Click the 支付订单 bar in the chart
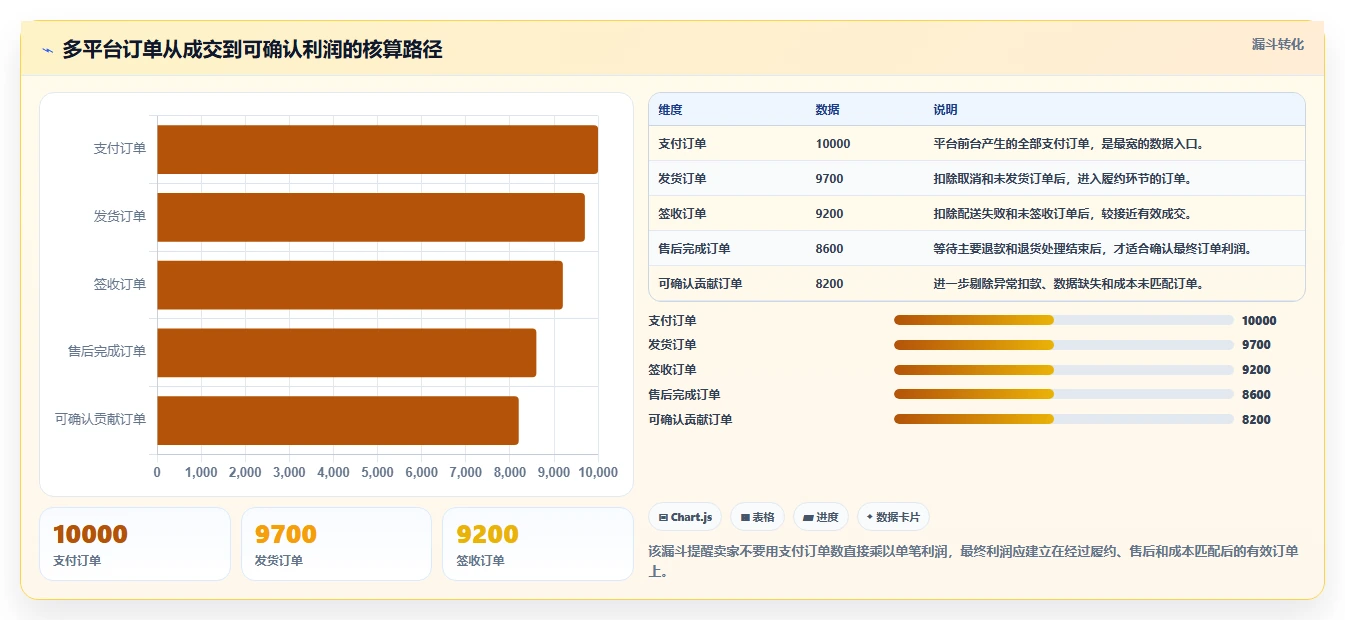The width and height of the screenshot is (1345, 620). tap(377, 149)
